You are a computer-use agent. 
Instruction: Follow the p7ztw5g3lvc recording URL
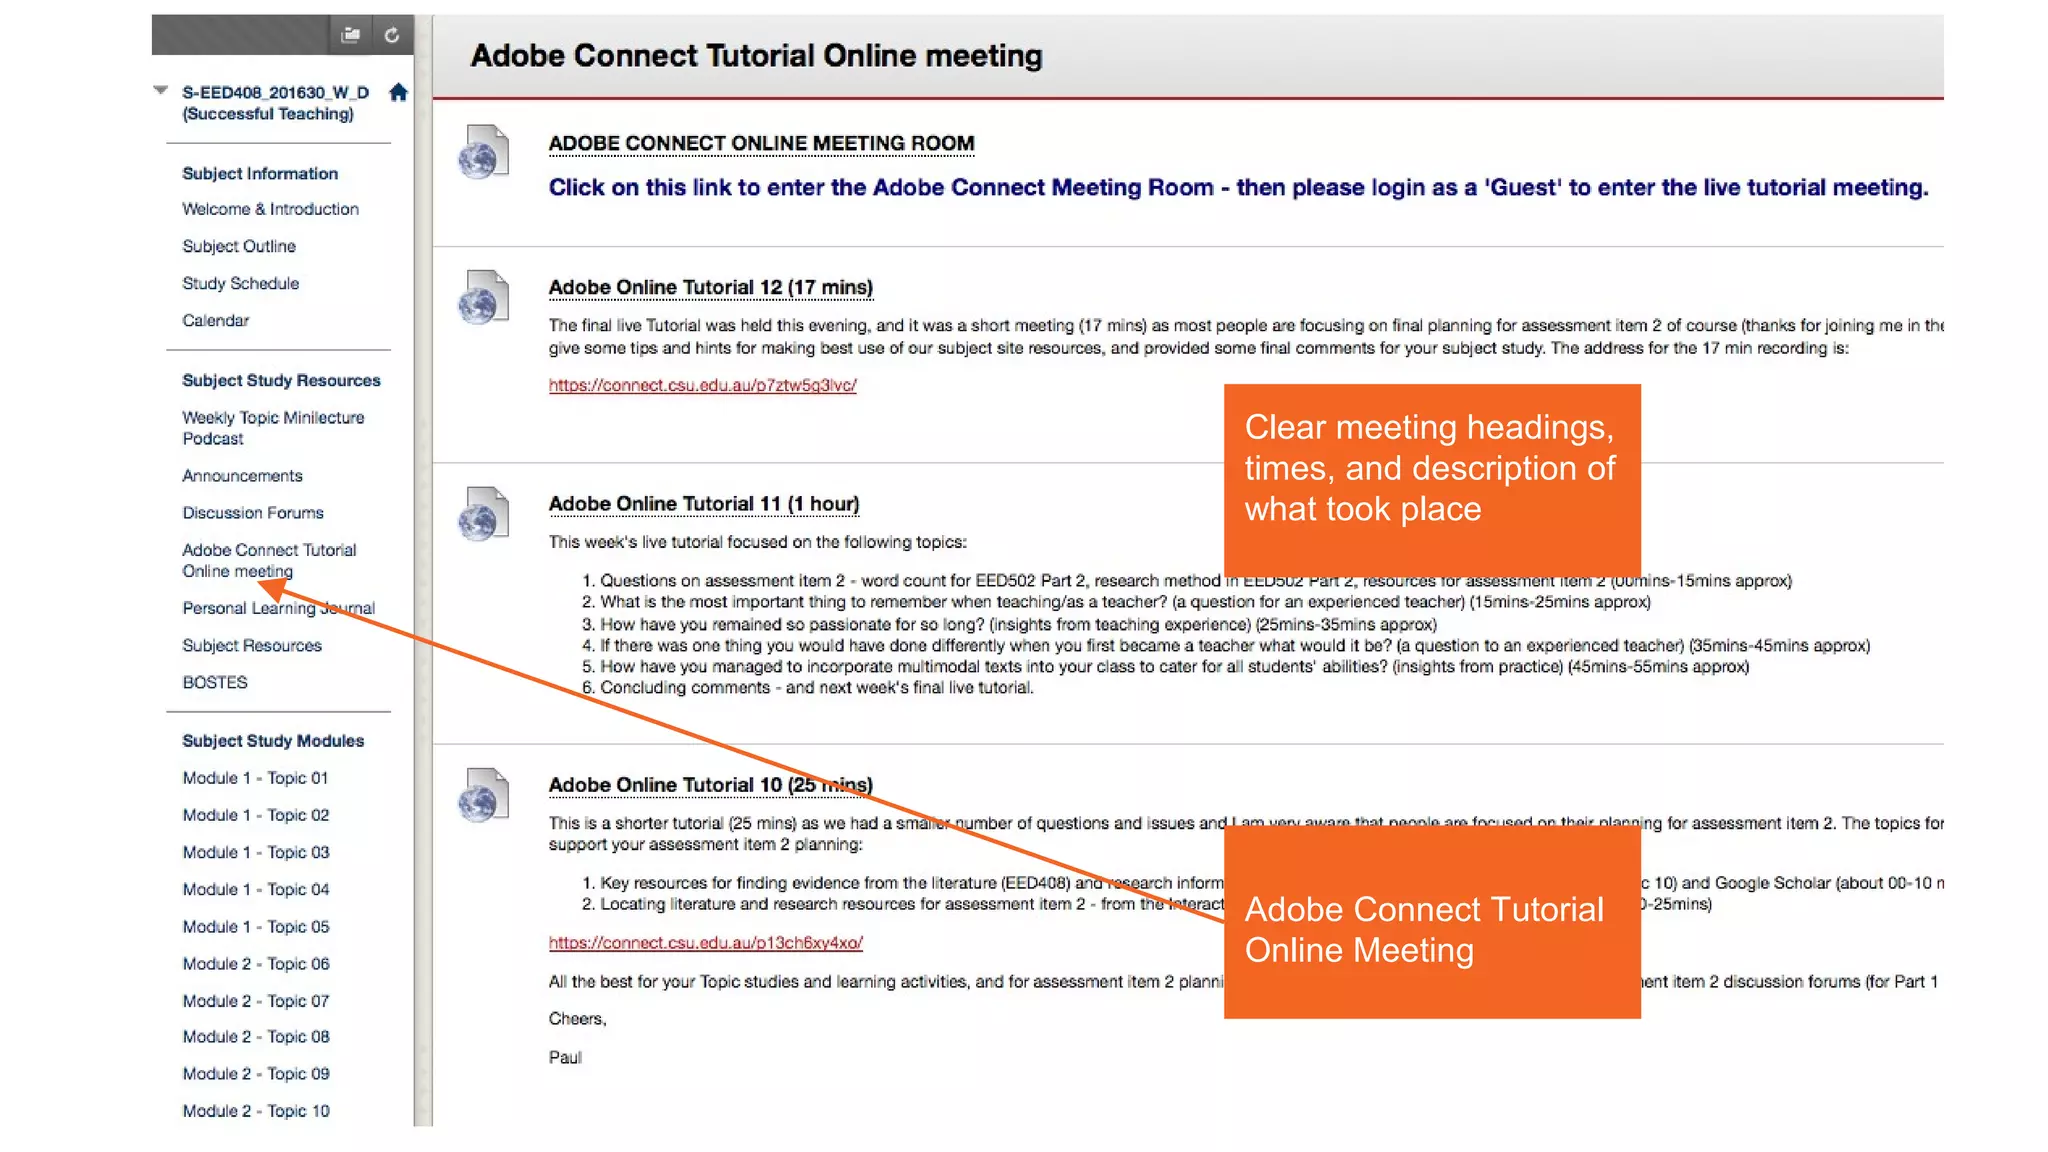coord(702,385)
